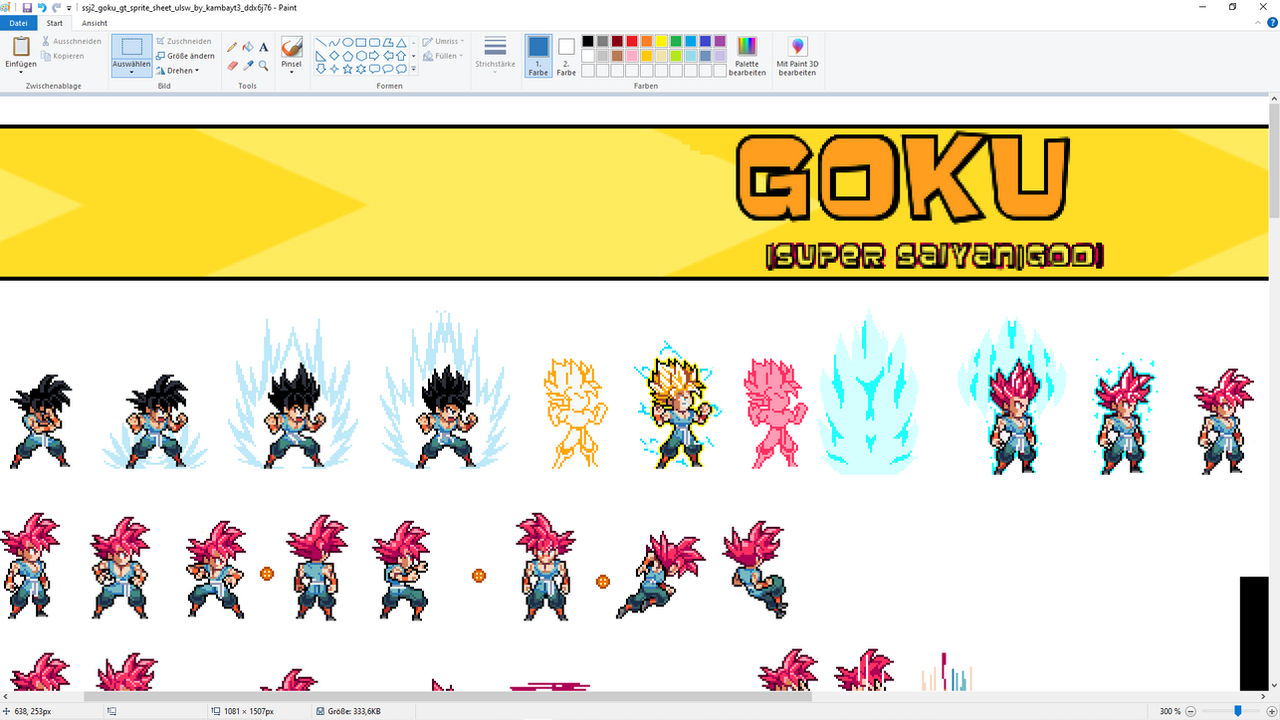Image resolution: width=1280 pixels, height=720 pixels.
Task: Pick the red color swatch
Action: 632,41
